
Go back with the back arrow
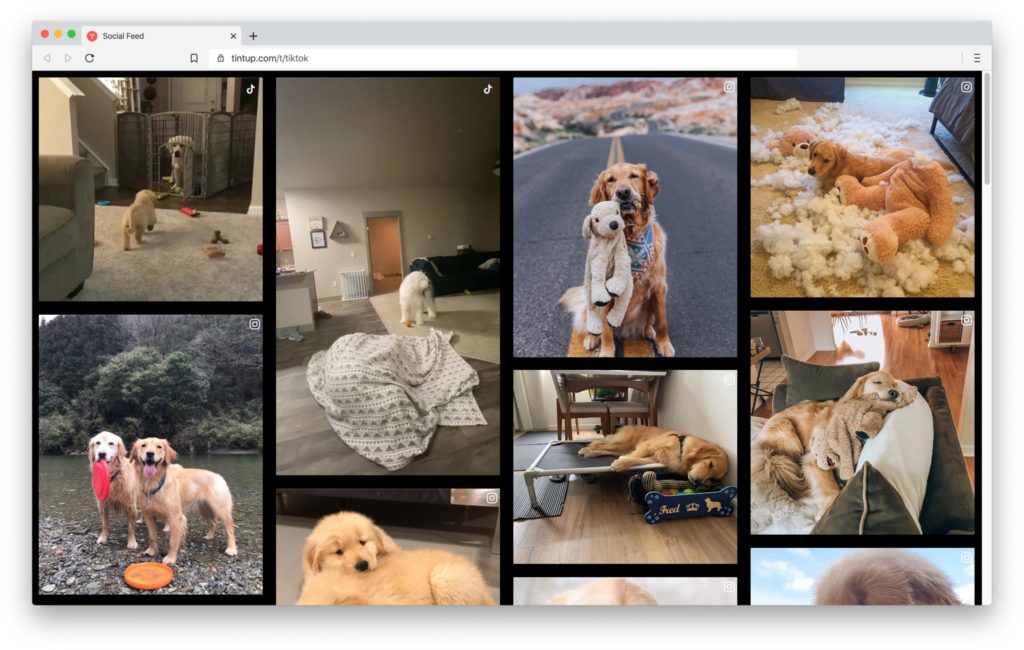pyautogui.click(x=47, y=58)
